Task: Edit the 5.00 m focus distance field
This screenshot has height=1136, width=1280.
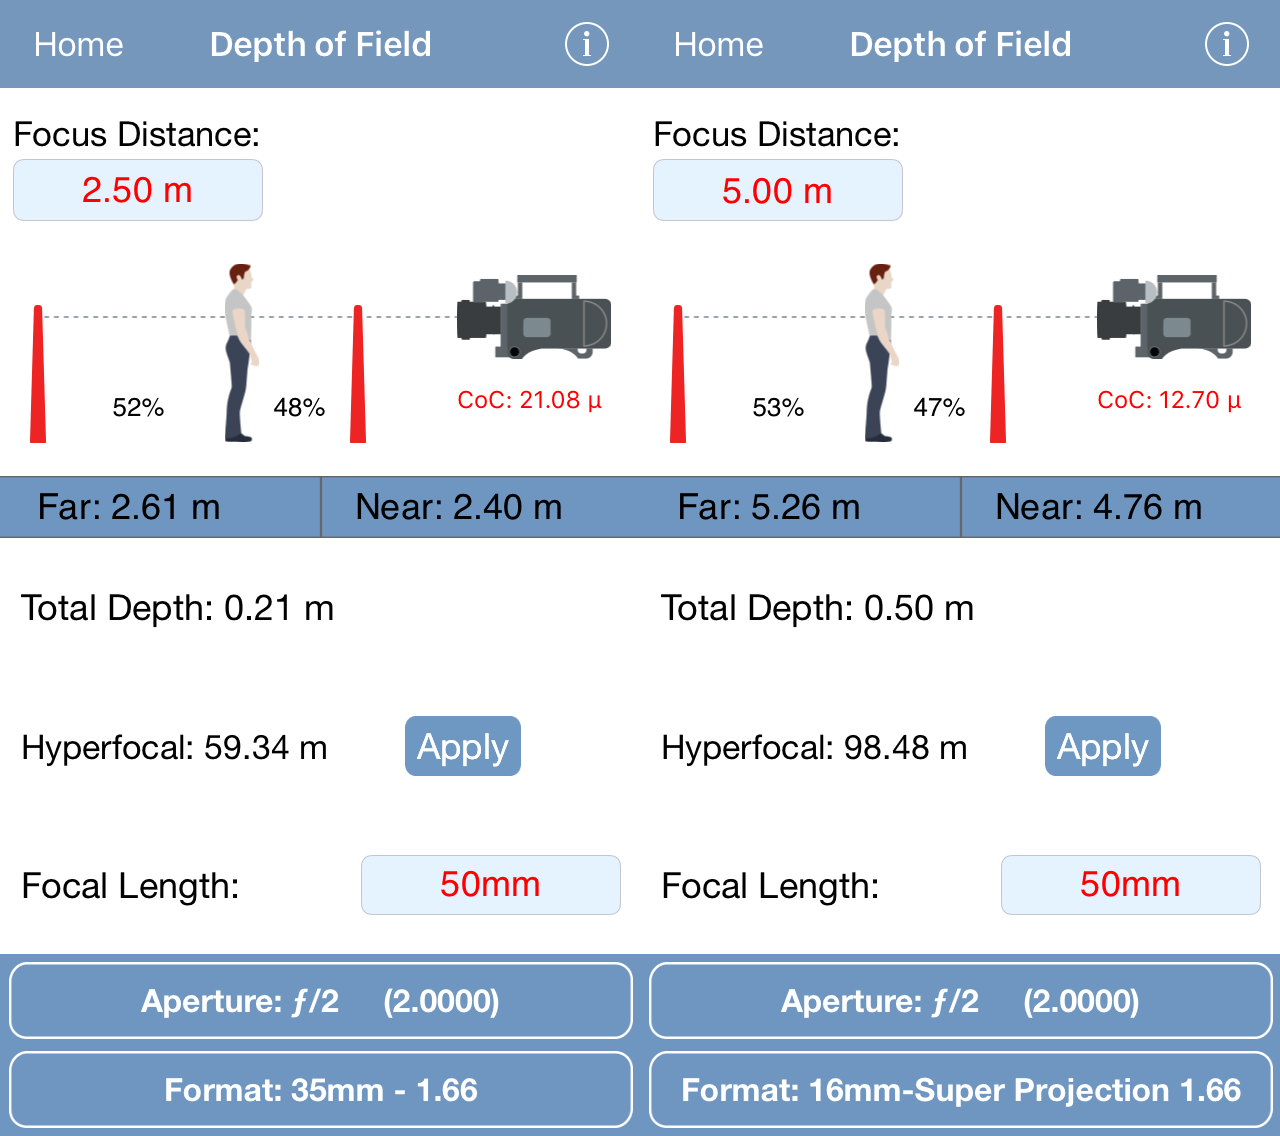Action: pos(778,190)
